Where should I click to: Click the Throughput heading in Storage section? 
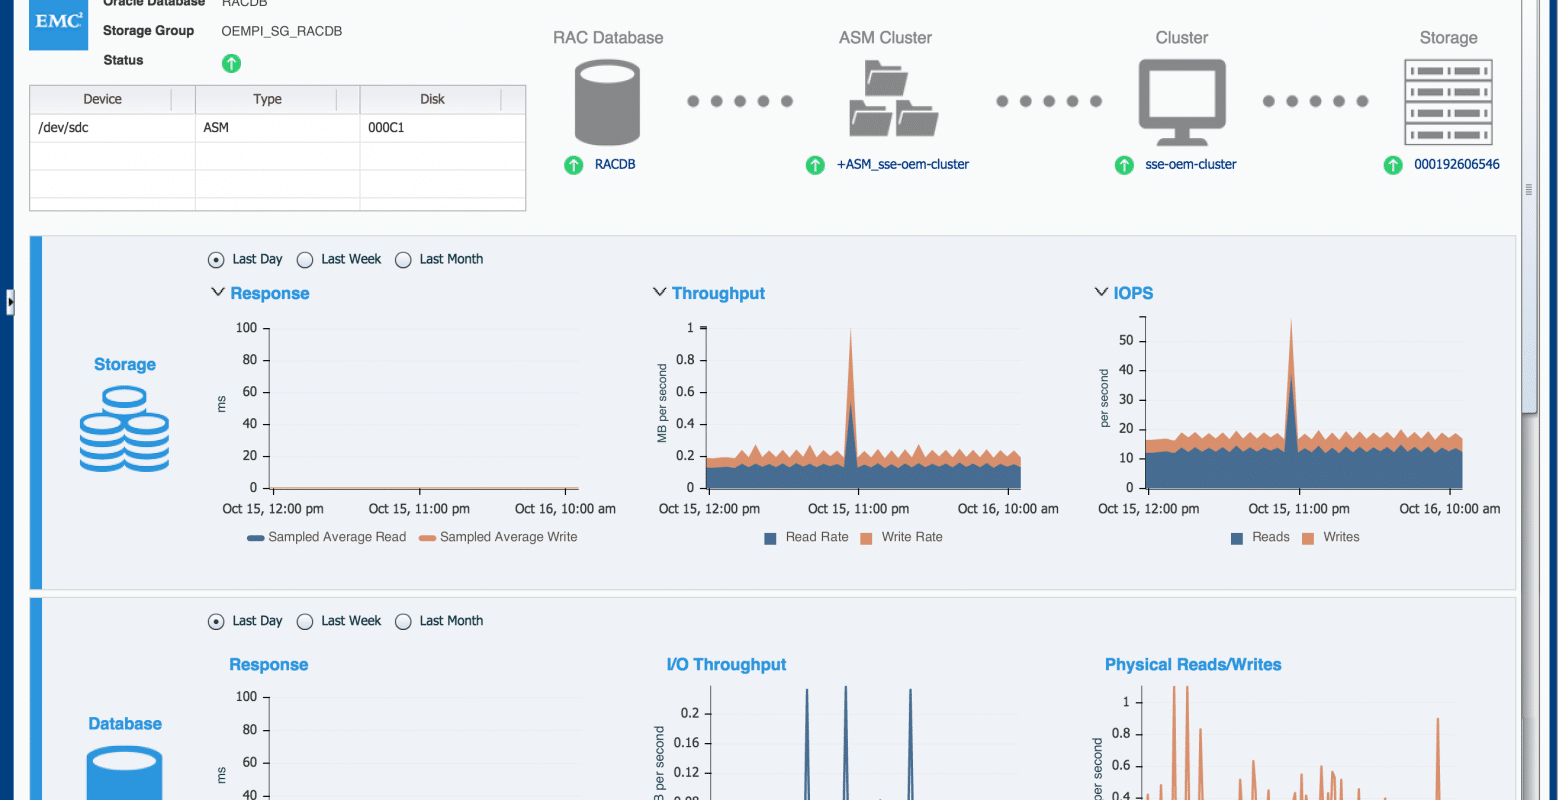[x=718, y=293]
